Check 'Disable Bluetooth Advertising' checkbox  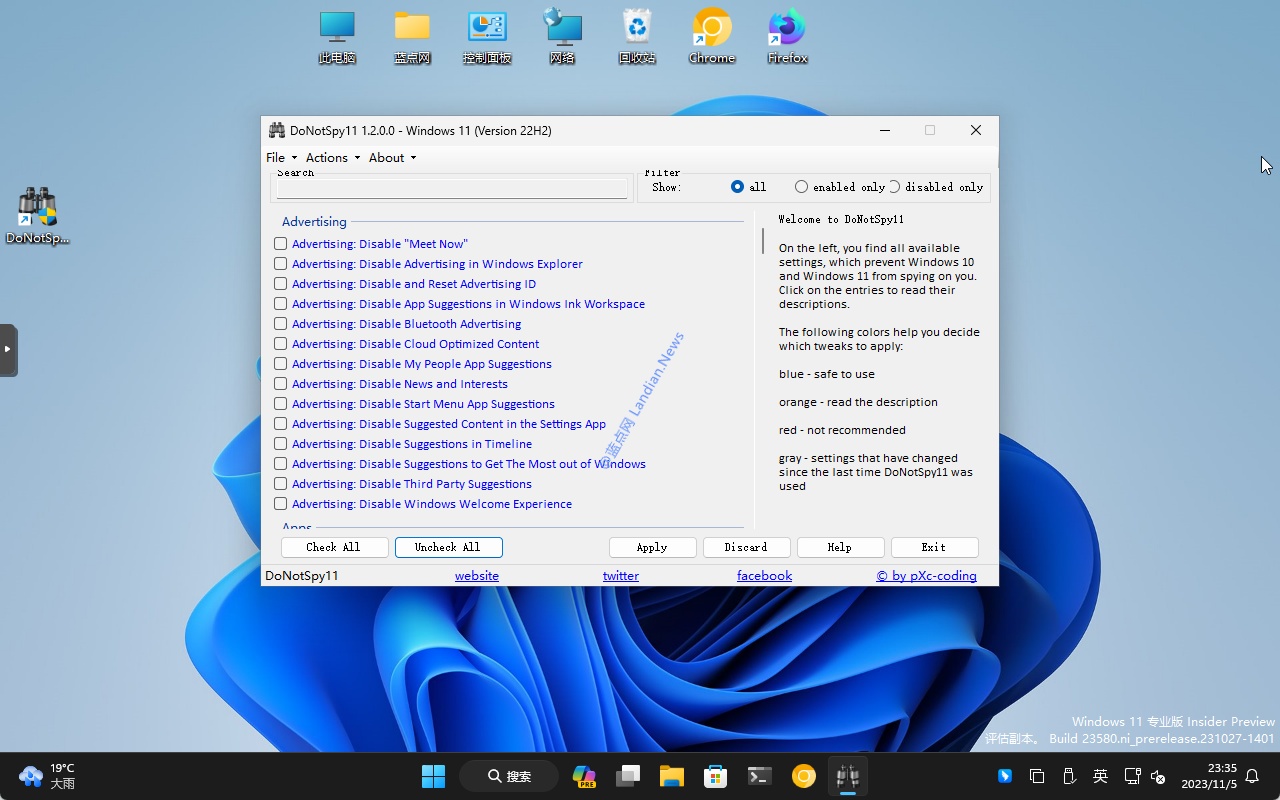point(281,324)
